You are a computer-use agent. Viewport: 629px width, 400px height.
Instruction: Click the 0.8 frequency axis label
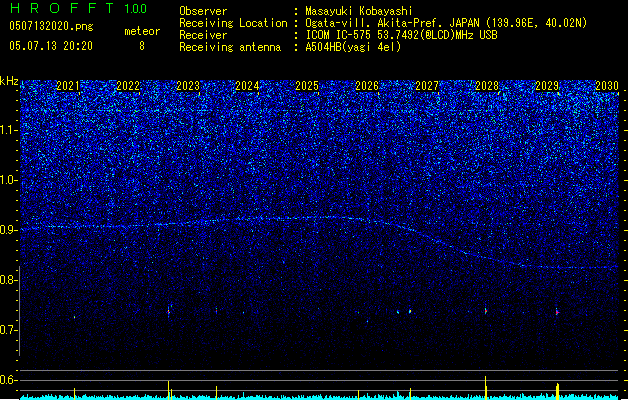click(9, 280)
